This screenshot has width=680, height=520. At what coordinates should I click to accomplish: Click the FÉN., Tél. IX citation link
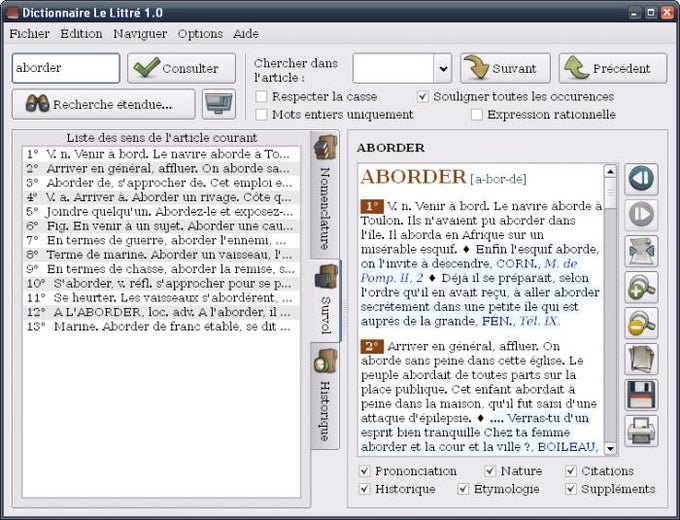[x=520, y=321]
